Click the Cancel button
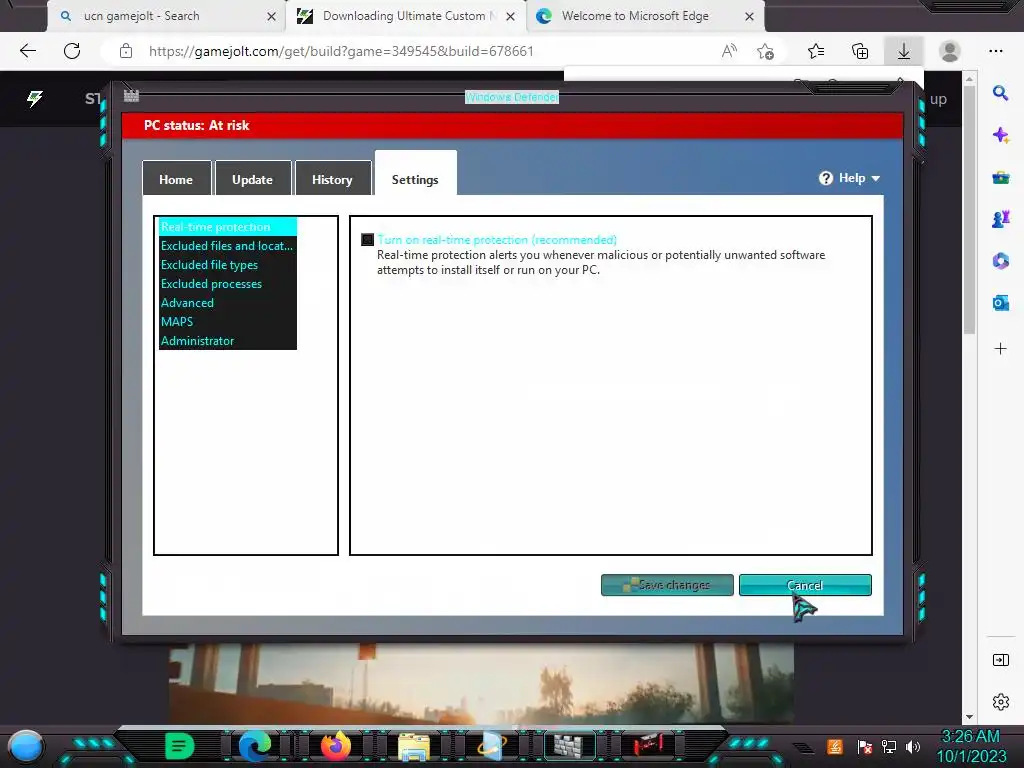Screen dimensions: 1024x768 [x=805, y=585]
